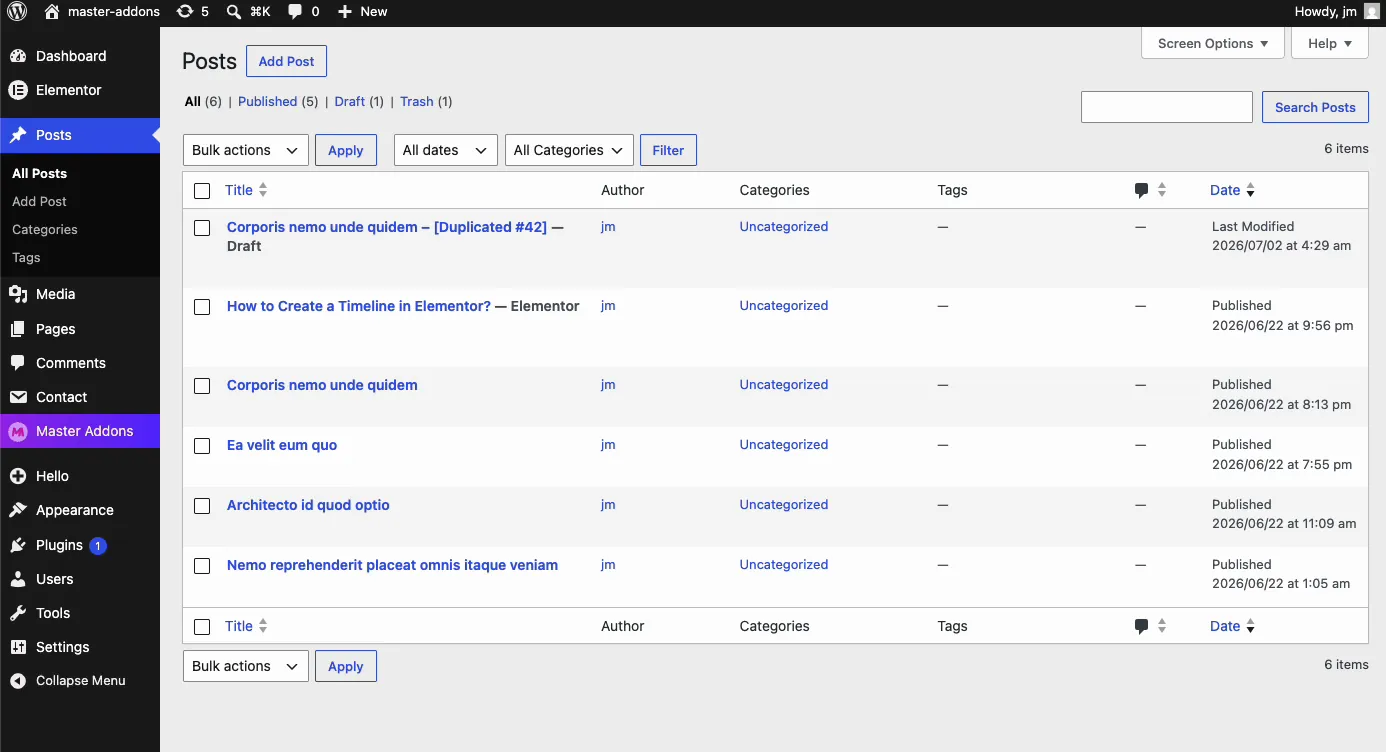The image size is (1386, 752).
Task: Click the top Apply button
Action: click(346, 150)
